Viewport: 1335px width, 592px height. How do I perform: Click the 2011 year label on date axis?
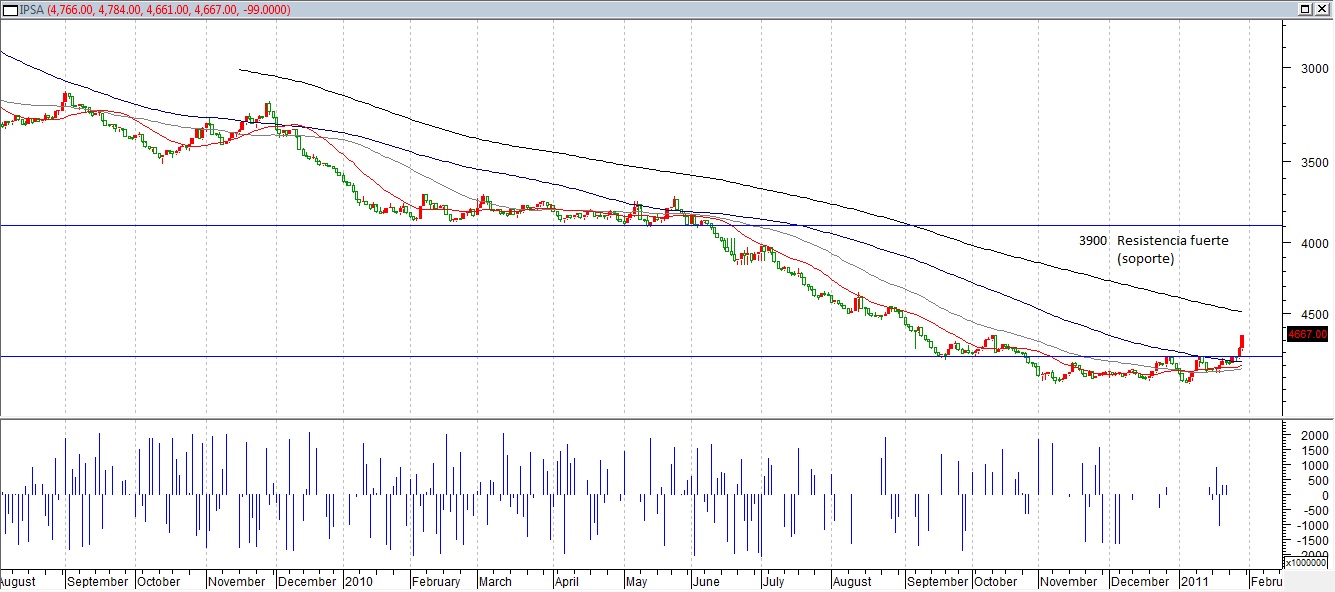[x=1194, y=582]
